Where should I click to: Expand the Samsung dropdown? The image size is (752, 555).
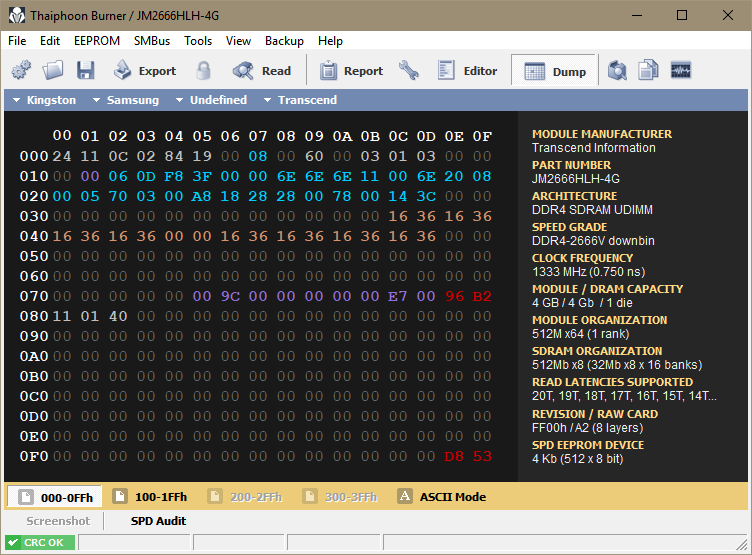coord(126,100)
